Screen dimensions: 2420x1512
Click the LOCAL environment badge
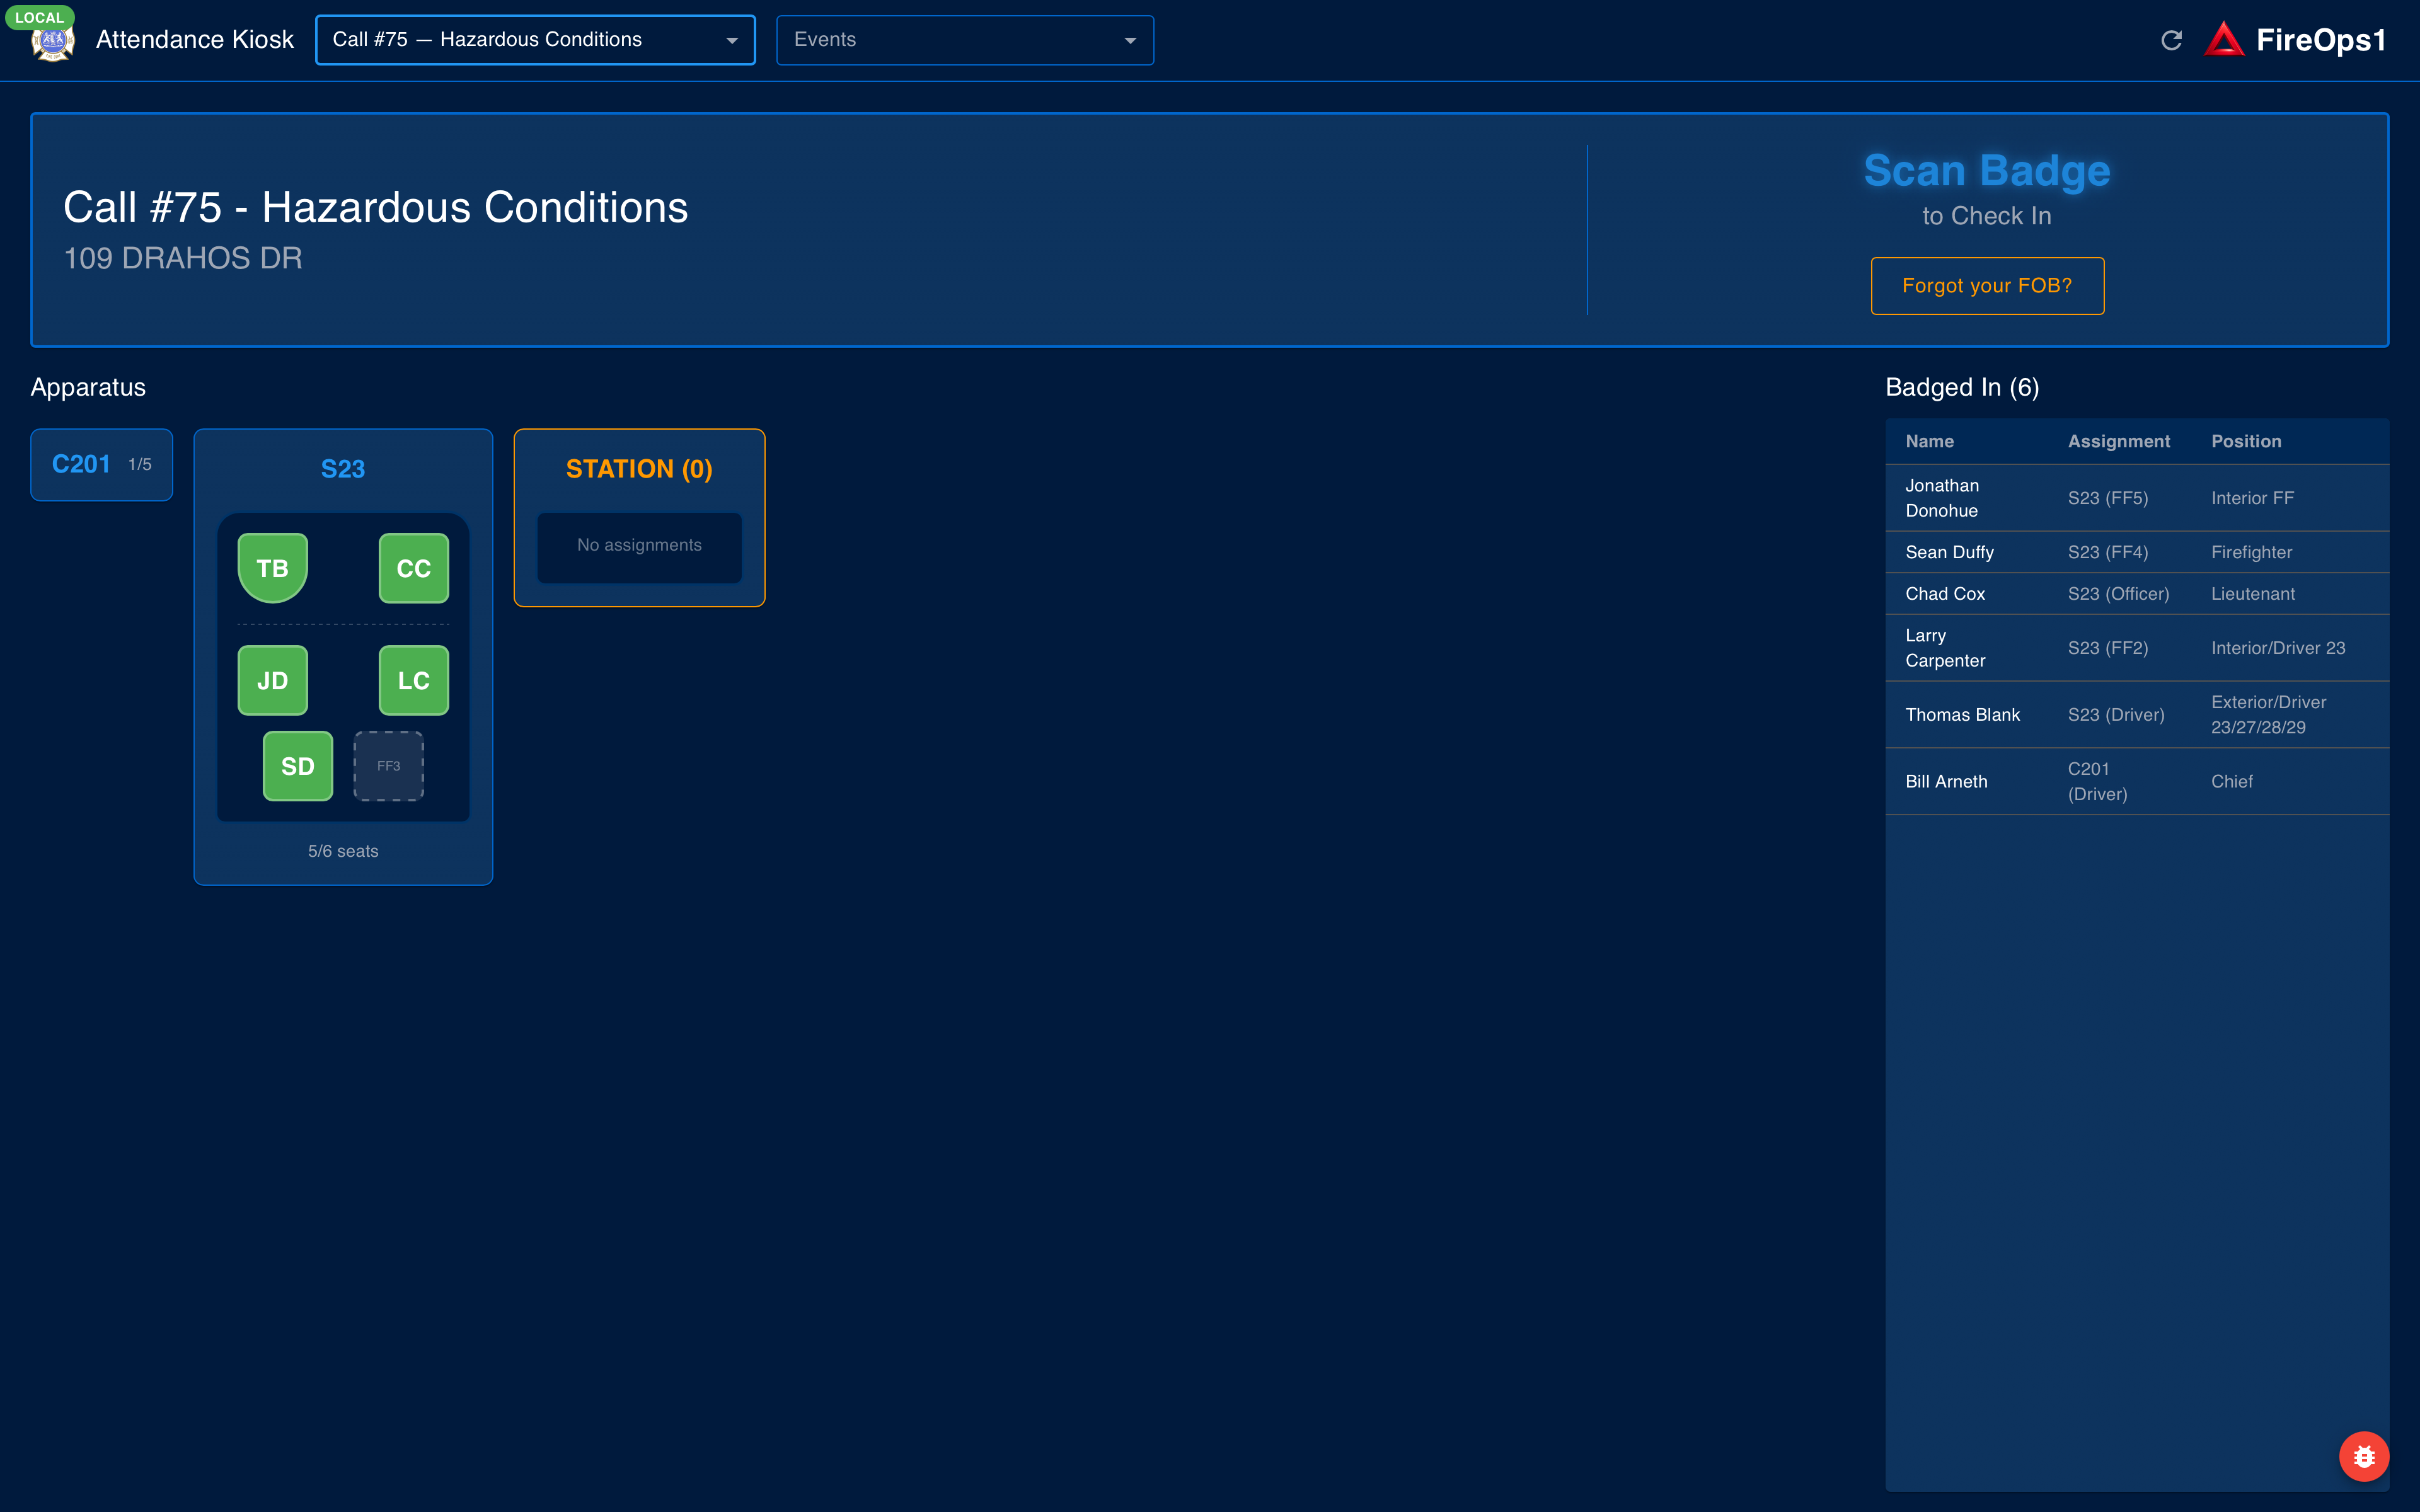[39, 17]
